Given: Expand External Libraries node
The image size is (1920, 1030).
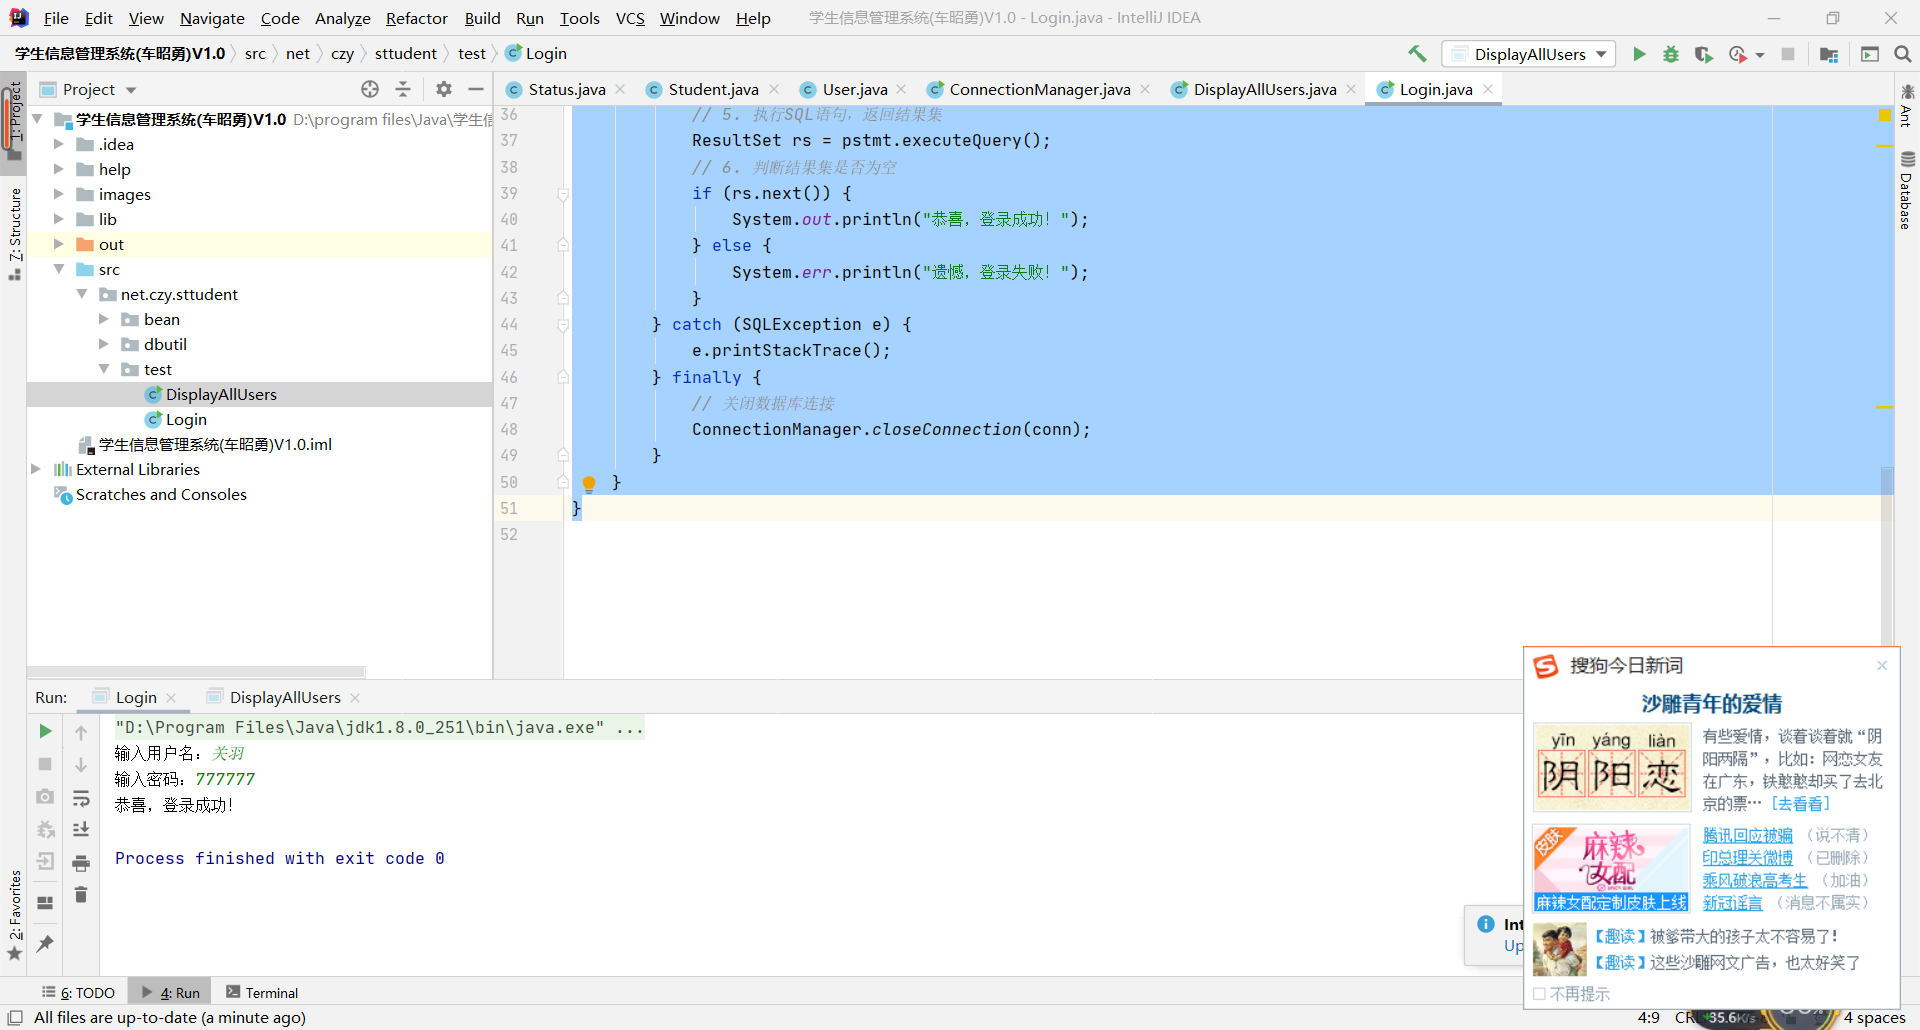Looking at the screenshot, I should pos(36,469).
